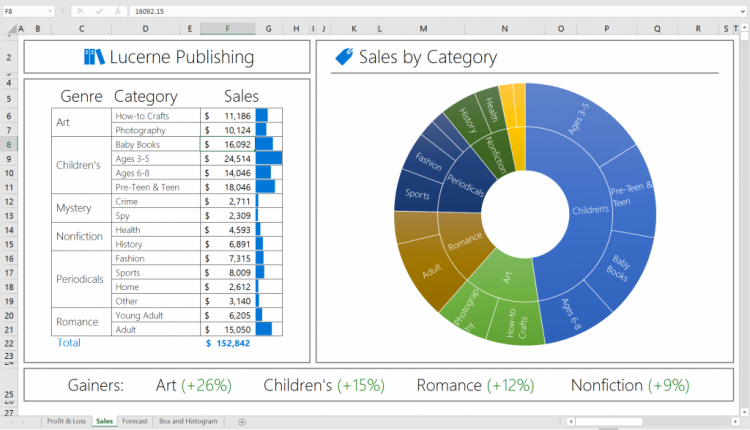Click the How-to Crafts green chart segment
The image size is (750, 430).
(518, 323)
